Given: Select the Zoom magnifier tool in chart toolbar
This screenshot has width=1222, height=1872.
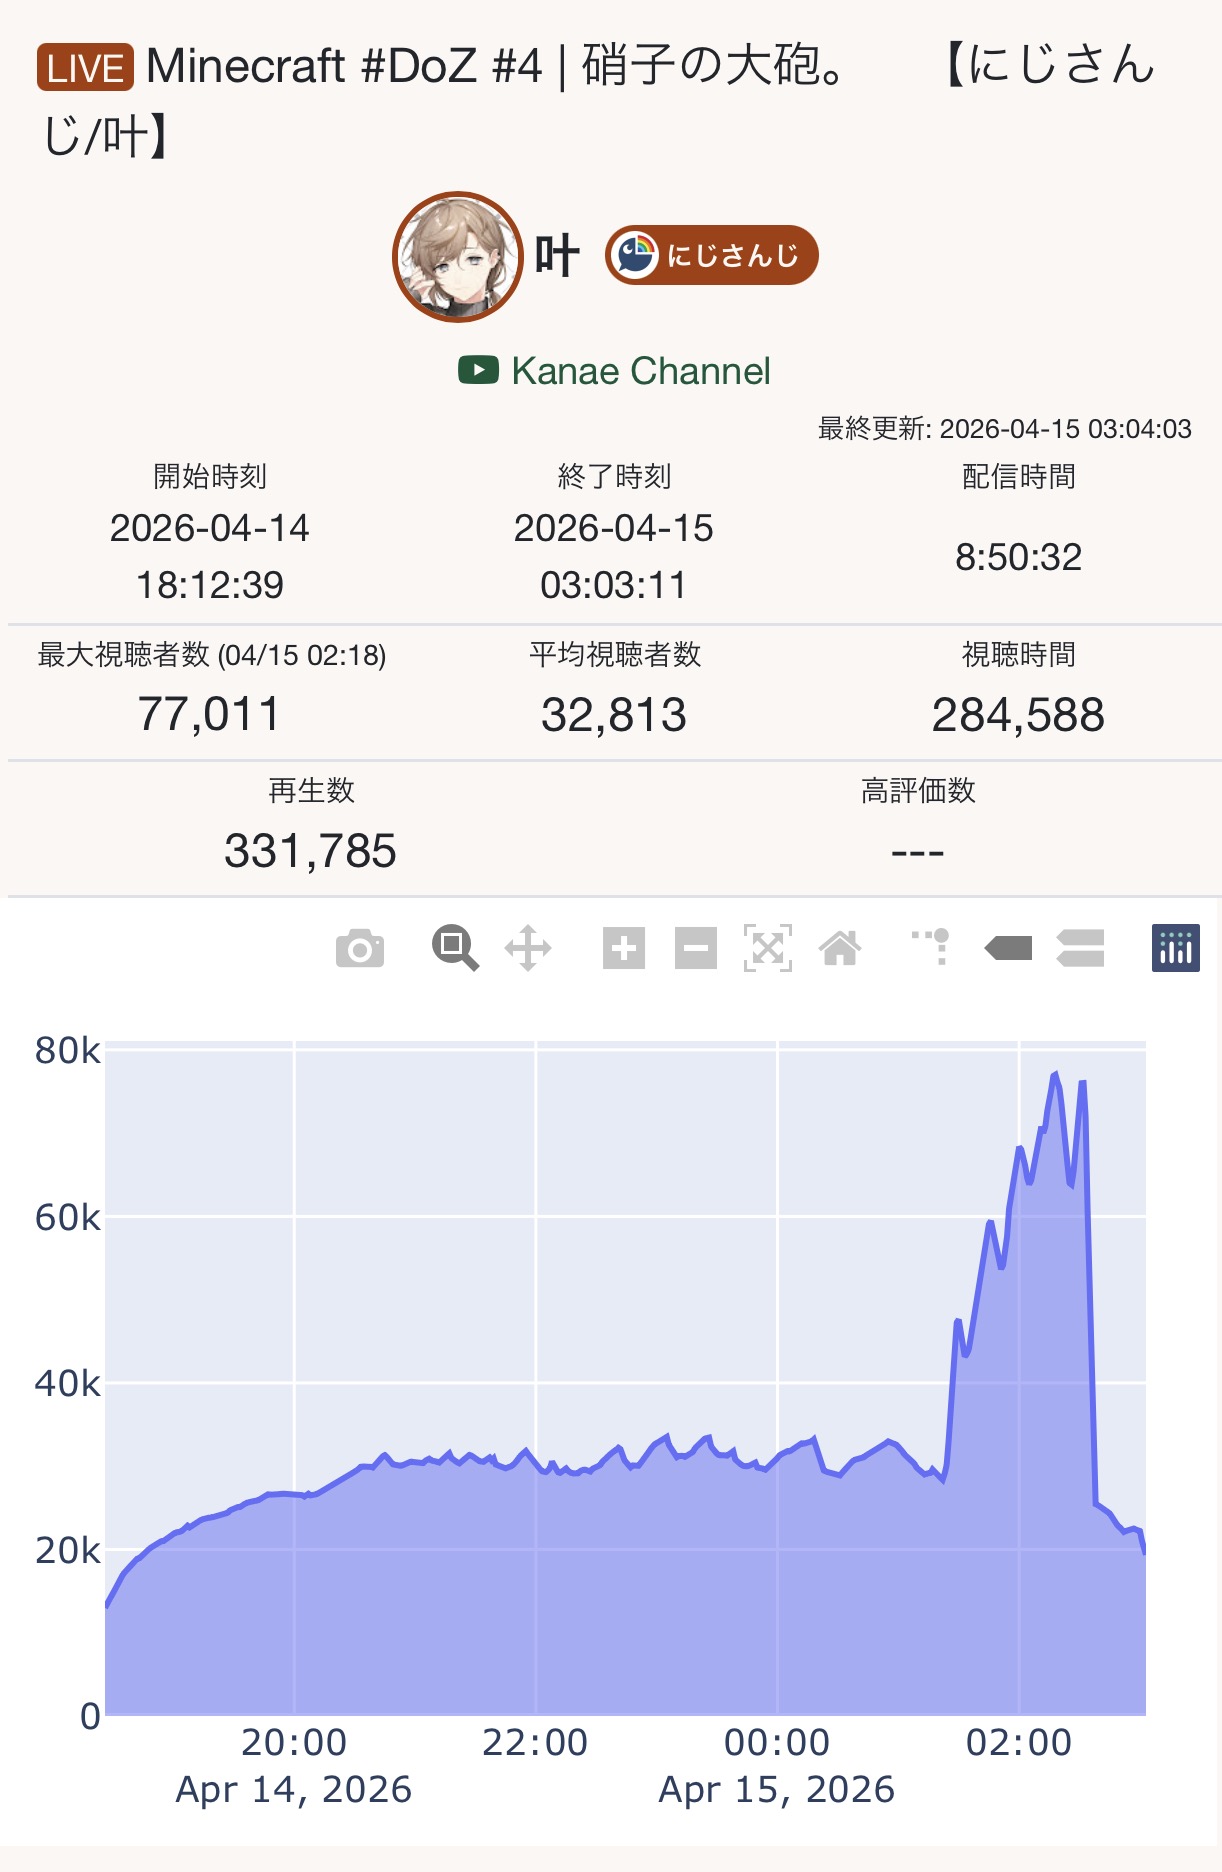Looking at the screenshot, I should coord(455,948).
